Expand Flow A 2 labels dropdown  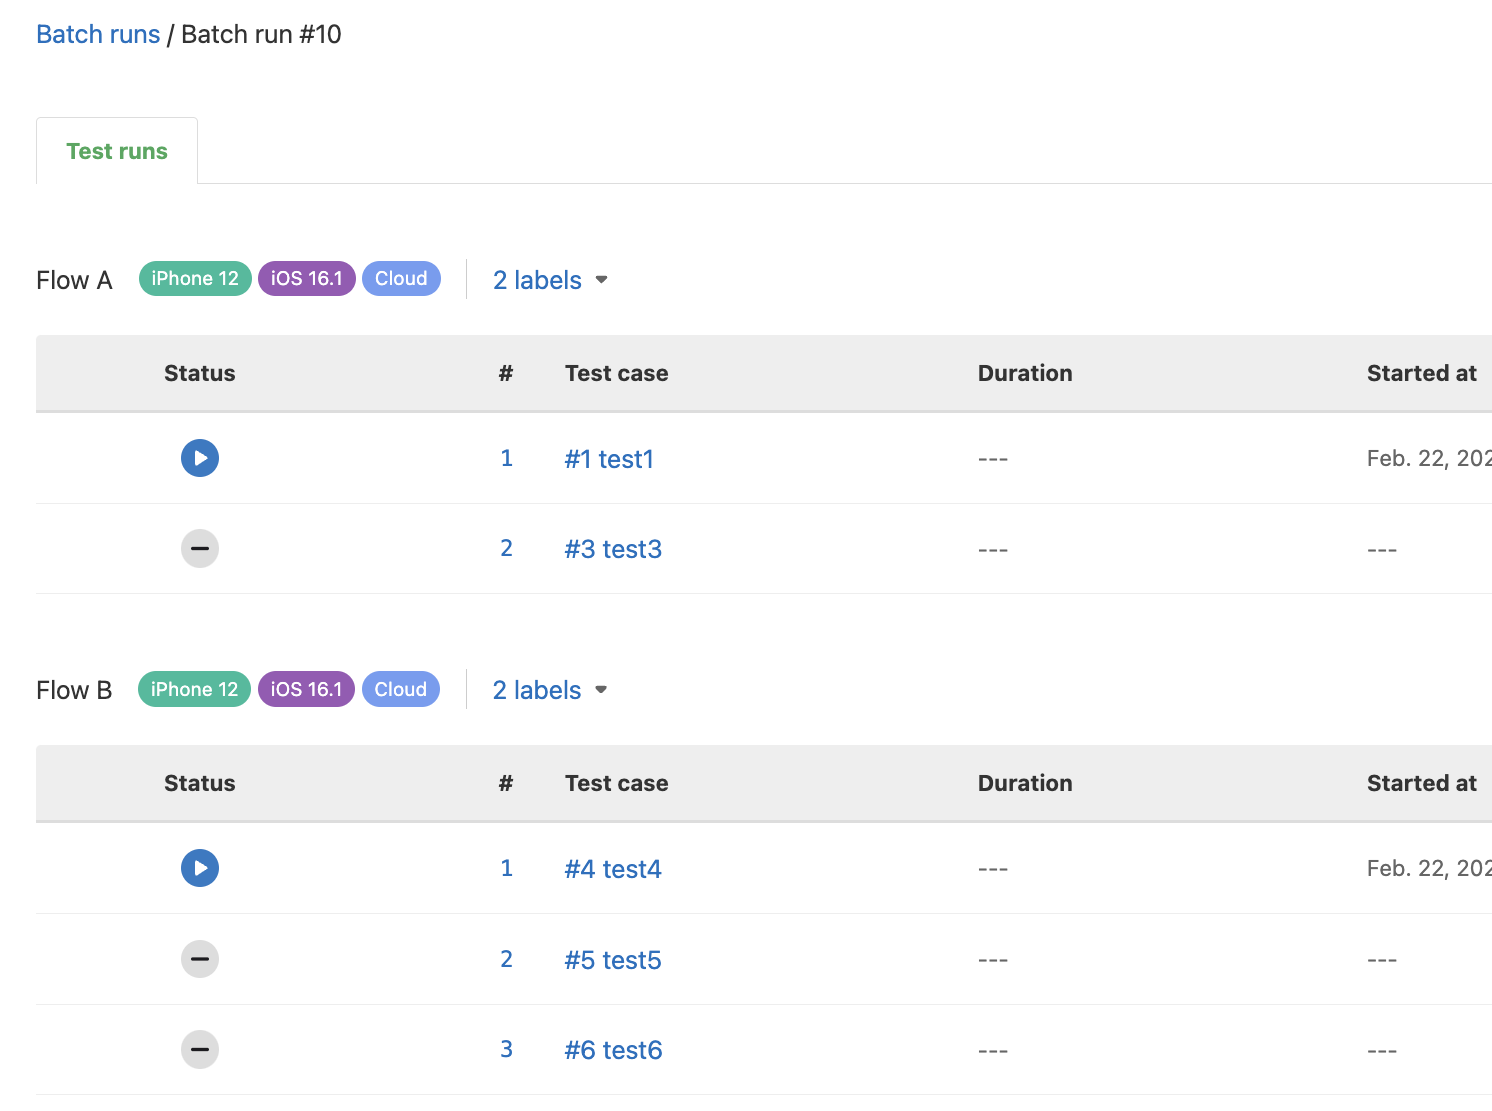coord(550,280)
